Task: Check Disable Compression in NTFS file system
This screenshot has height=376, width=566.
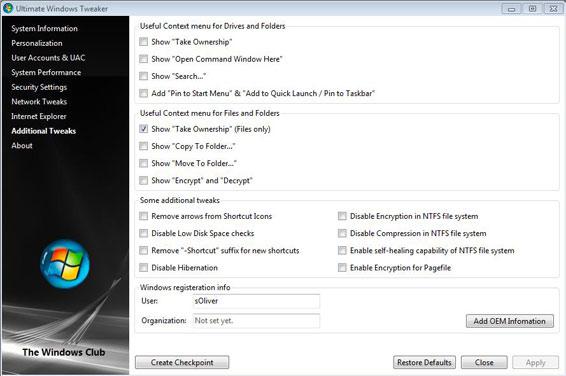Action: tap(342, 233)
